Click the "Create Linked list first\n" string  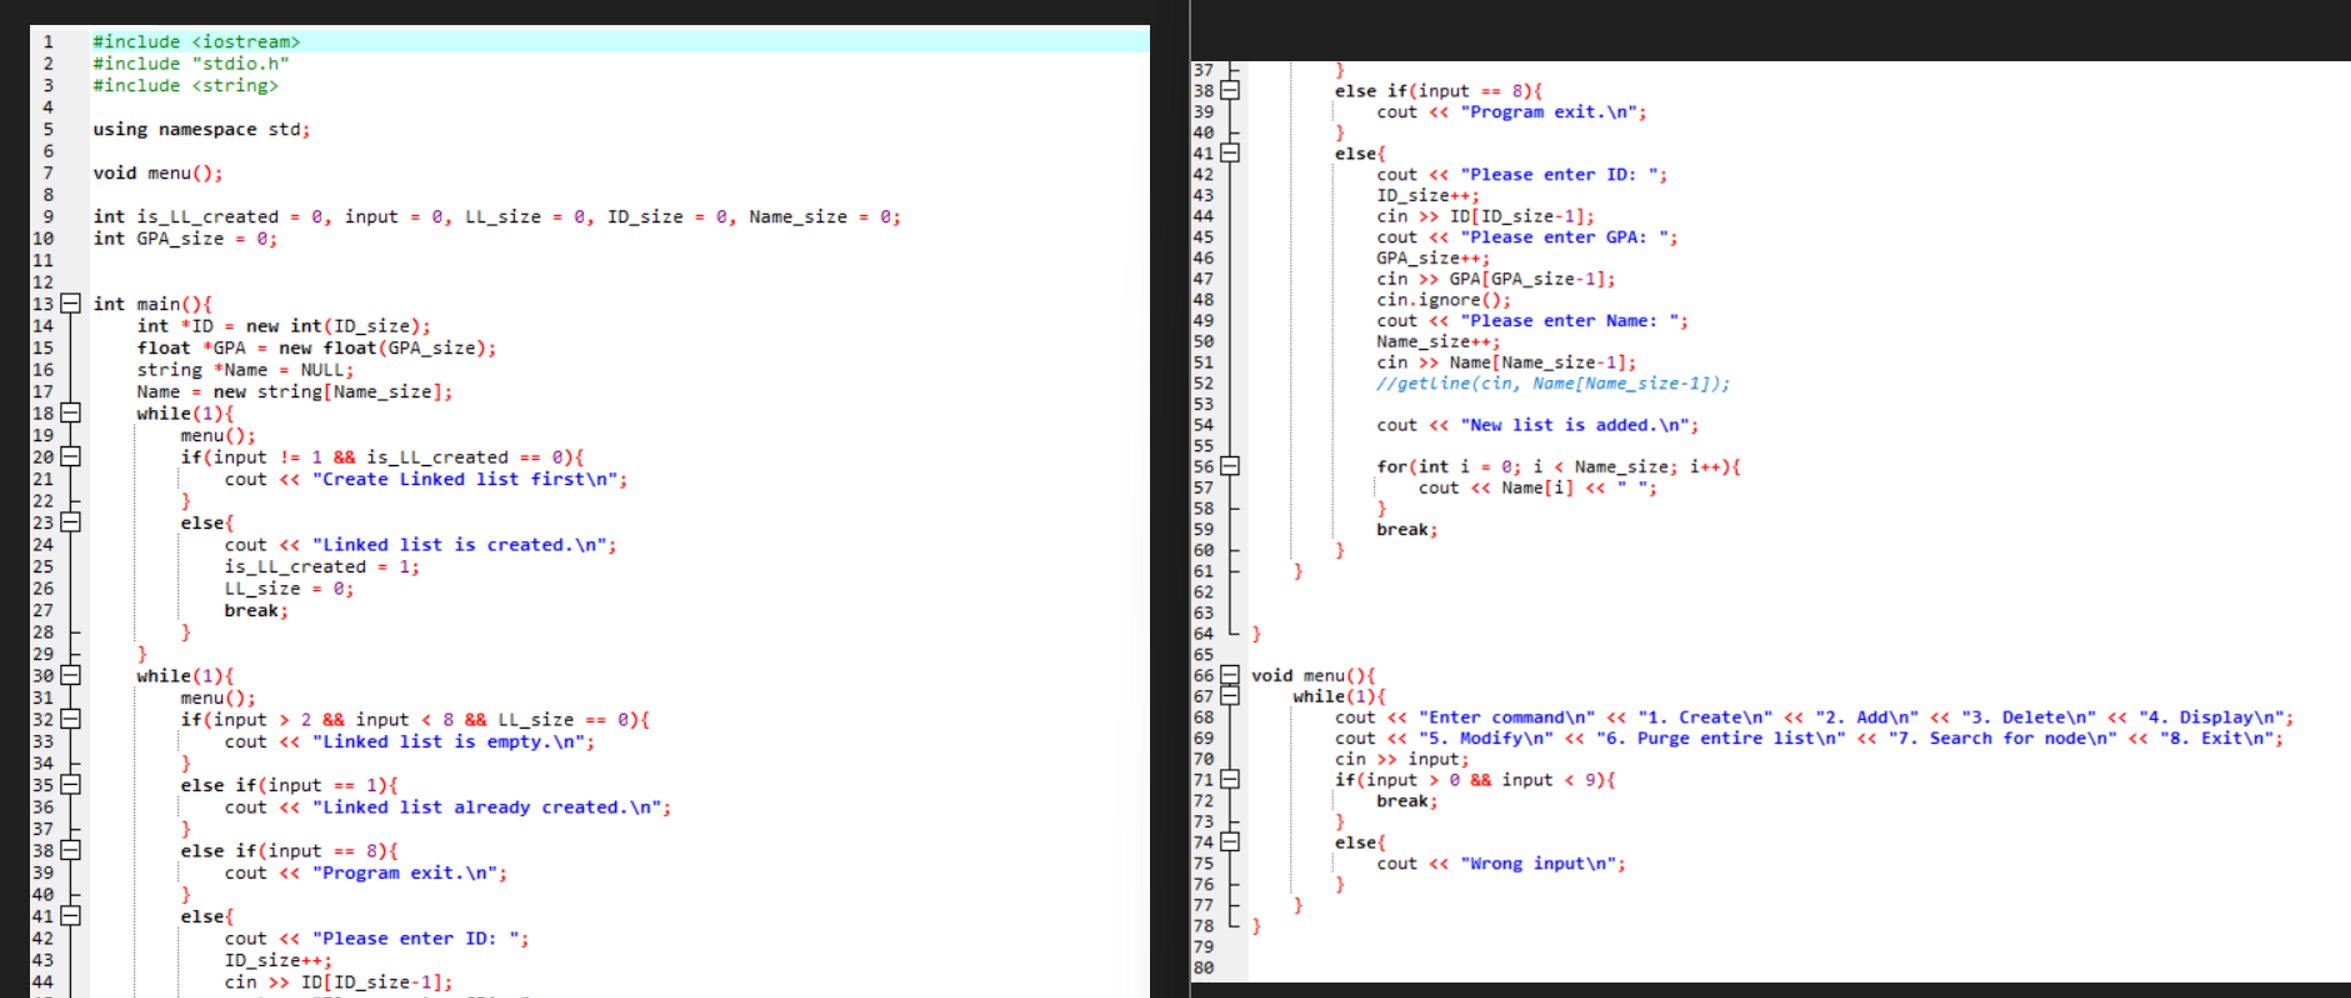tap(465, 479)
